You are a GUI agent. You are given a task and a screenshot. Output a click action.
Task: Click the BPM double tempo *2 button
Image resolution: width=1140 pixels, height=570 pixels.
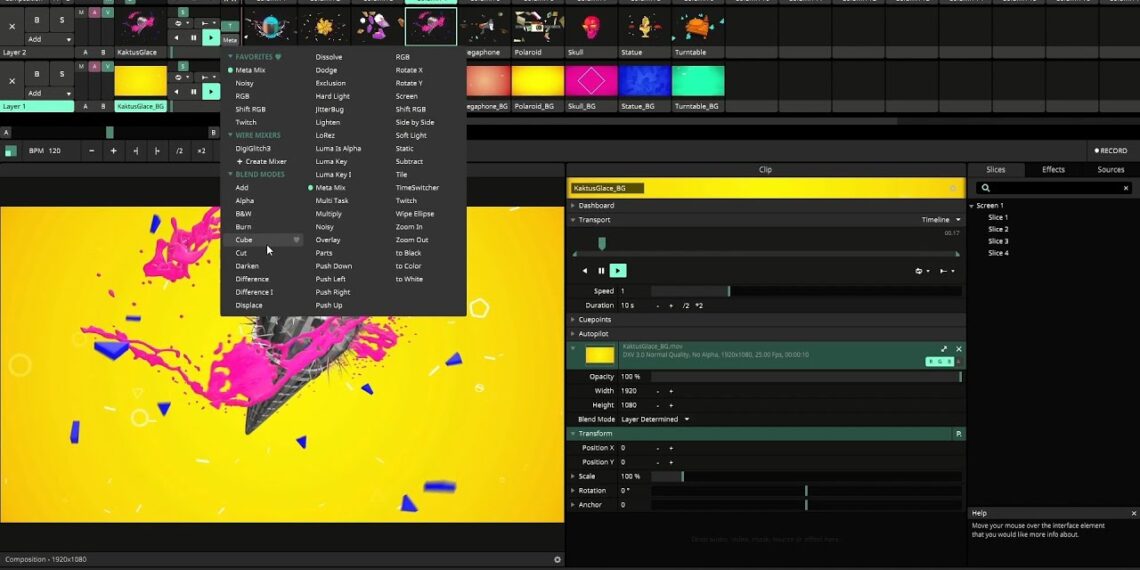click(201, 151)
